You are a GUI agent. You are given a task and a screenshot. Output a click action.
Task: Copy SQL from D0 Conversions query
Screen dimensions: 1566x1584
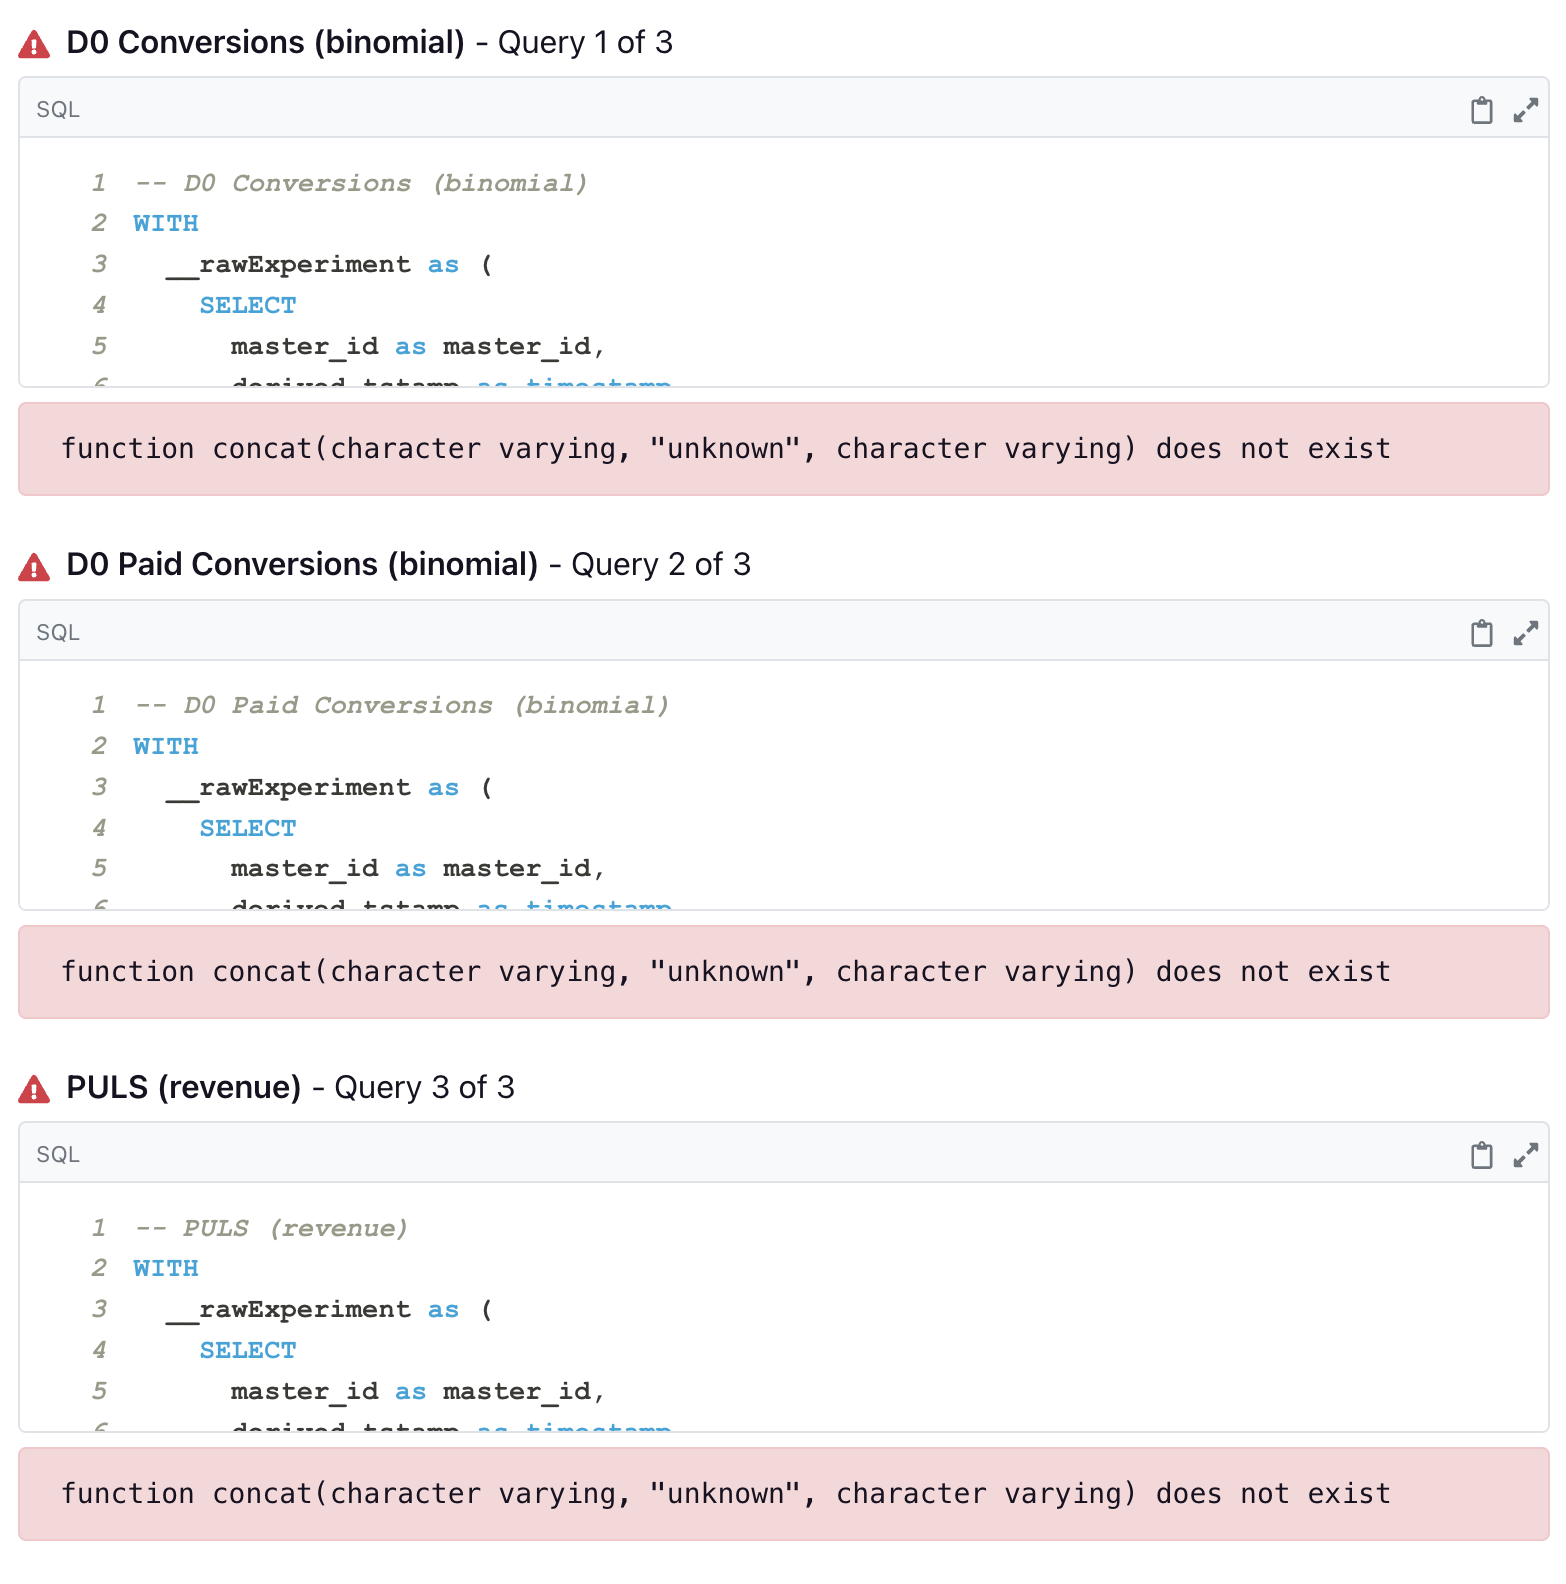(1483, 109)
